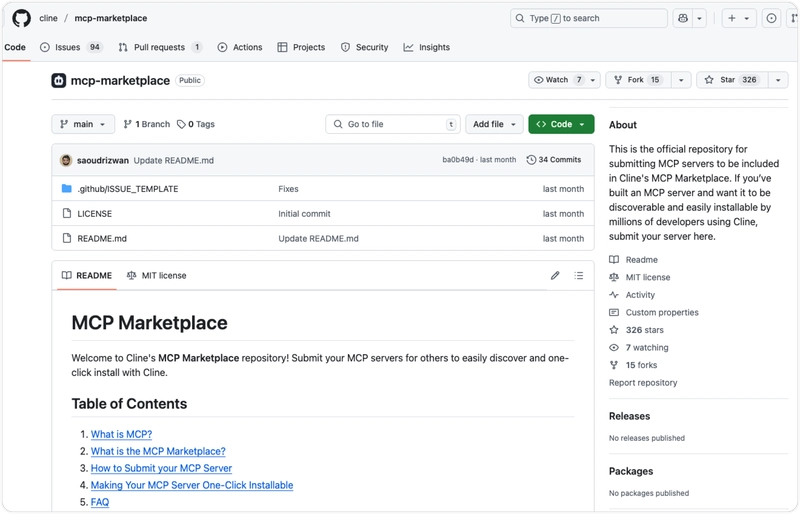
Task: Open the Projects tab
Action: point(301,47)
